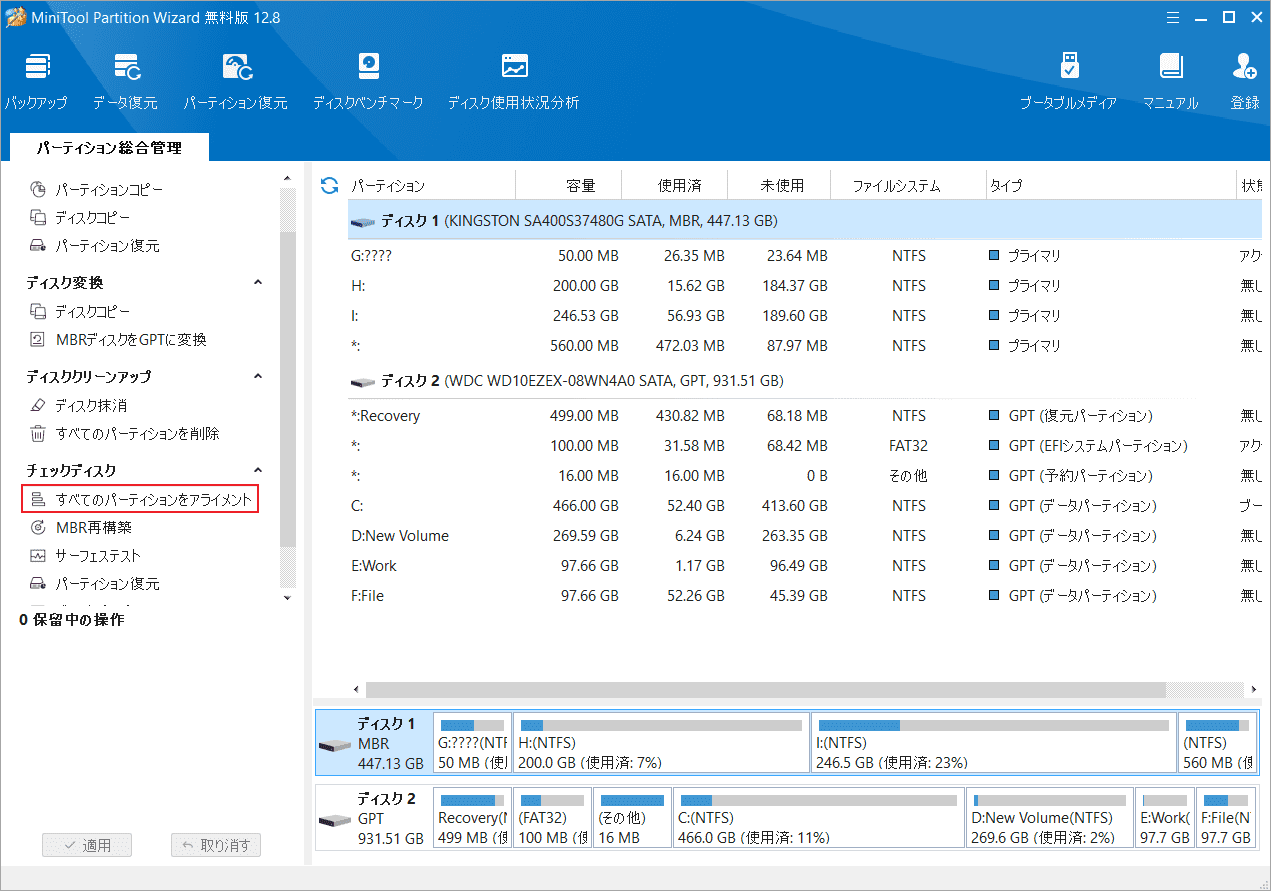Screen dimensions: 1271x891
Task: Select the F:File partition row
Action: 805,596
